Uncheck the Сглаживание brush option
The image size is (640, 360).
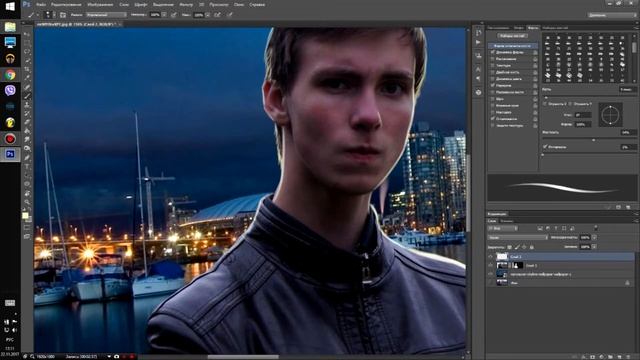[493, 119]
